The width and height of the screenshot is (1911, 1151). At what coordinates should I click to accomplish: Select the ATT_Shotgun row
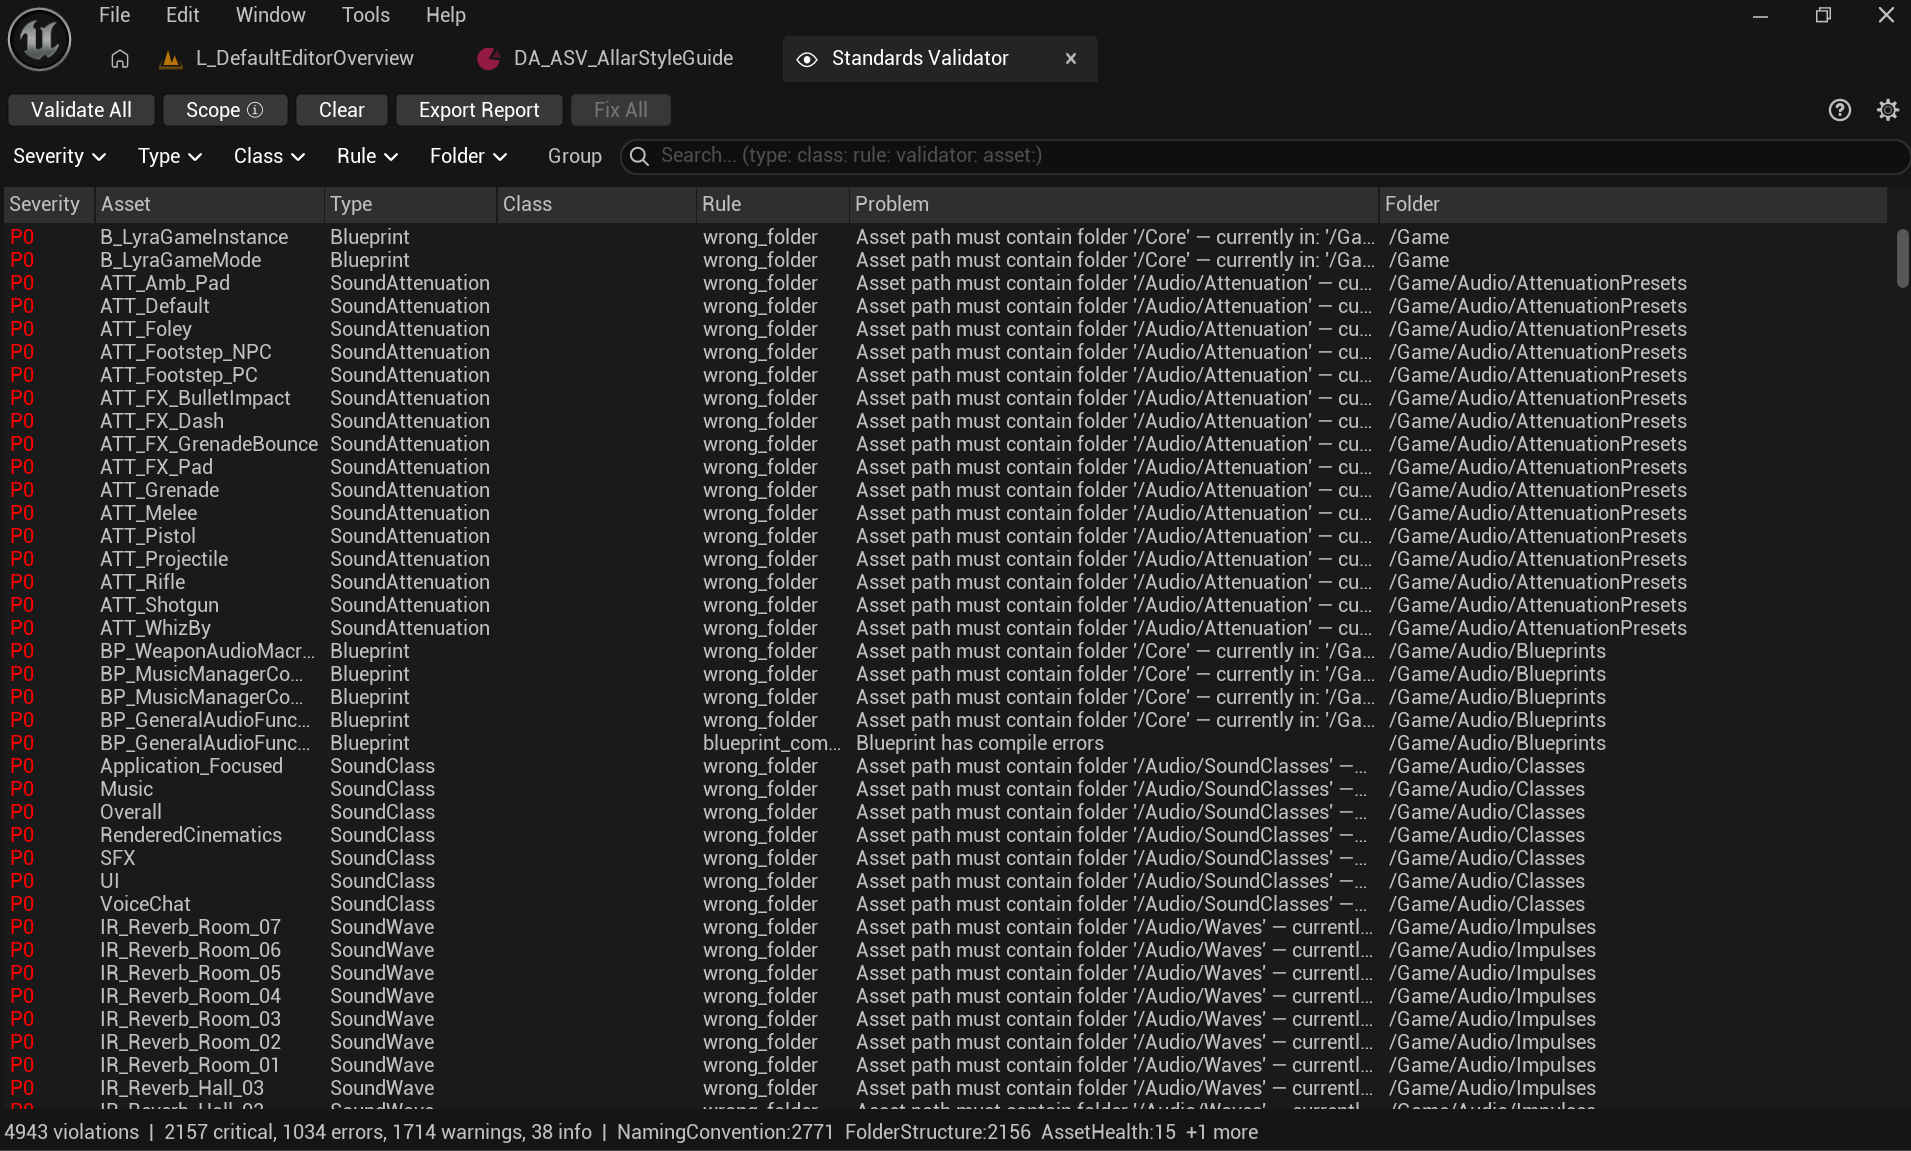(945, 605)
